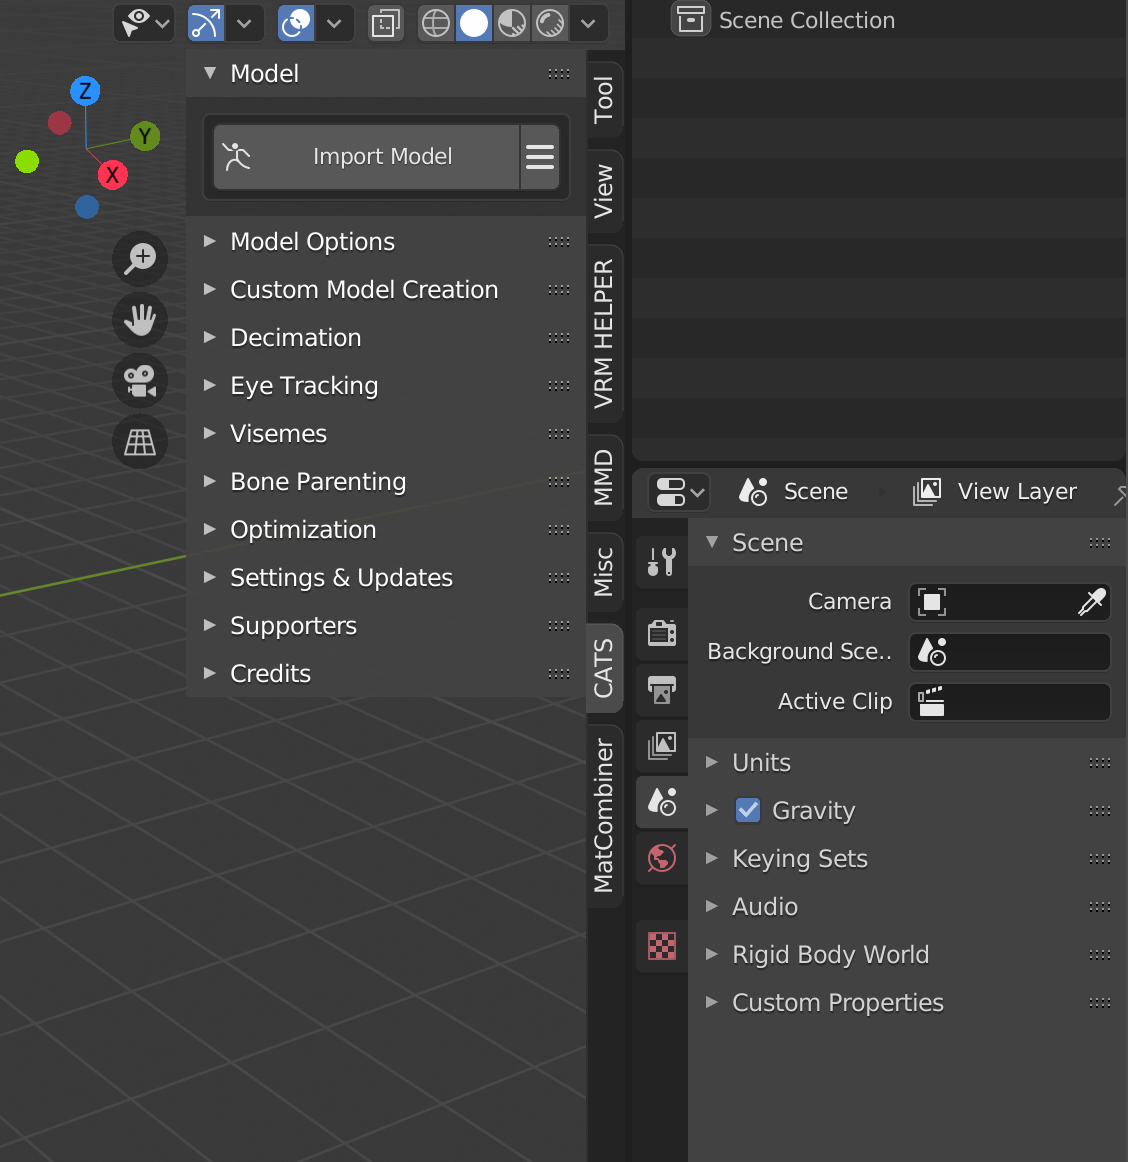
Task: Expand the Supporters panel
Action: 386,625
